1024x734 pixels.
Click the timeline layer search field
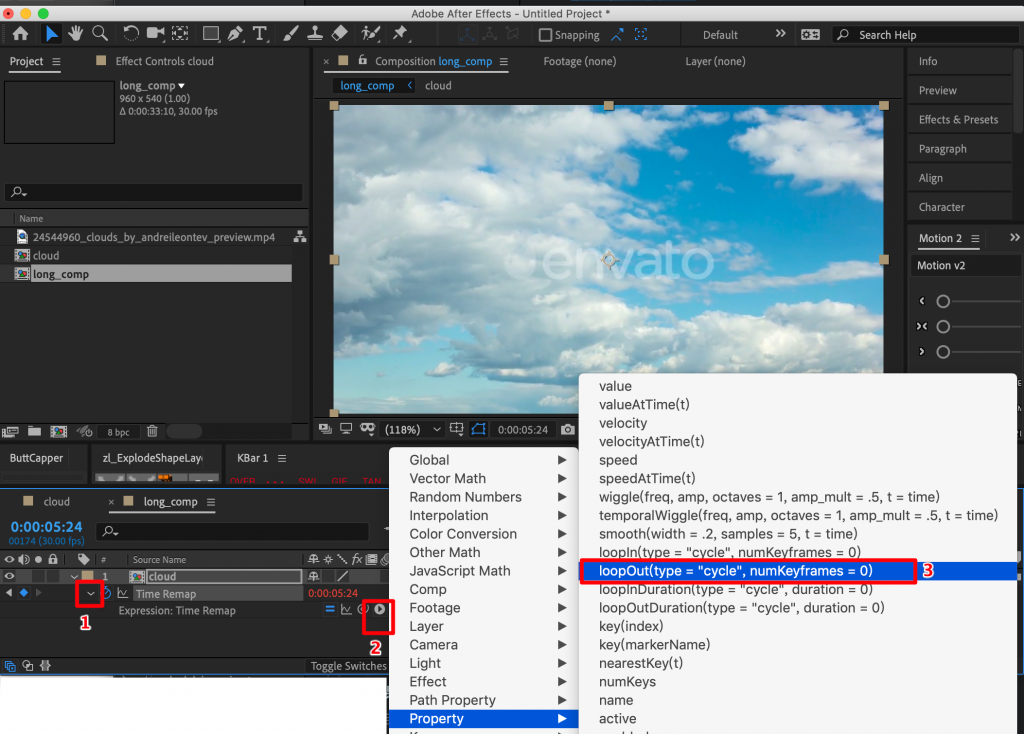[233, 532]
